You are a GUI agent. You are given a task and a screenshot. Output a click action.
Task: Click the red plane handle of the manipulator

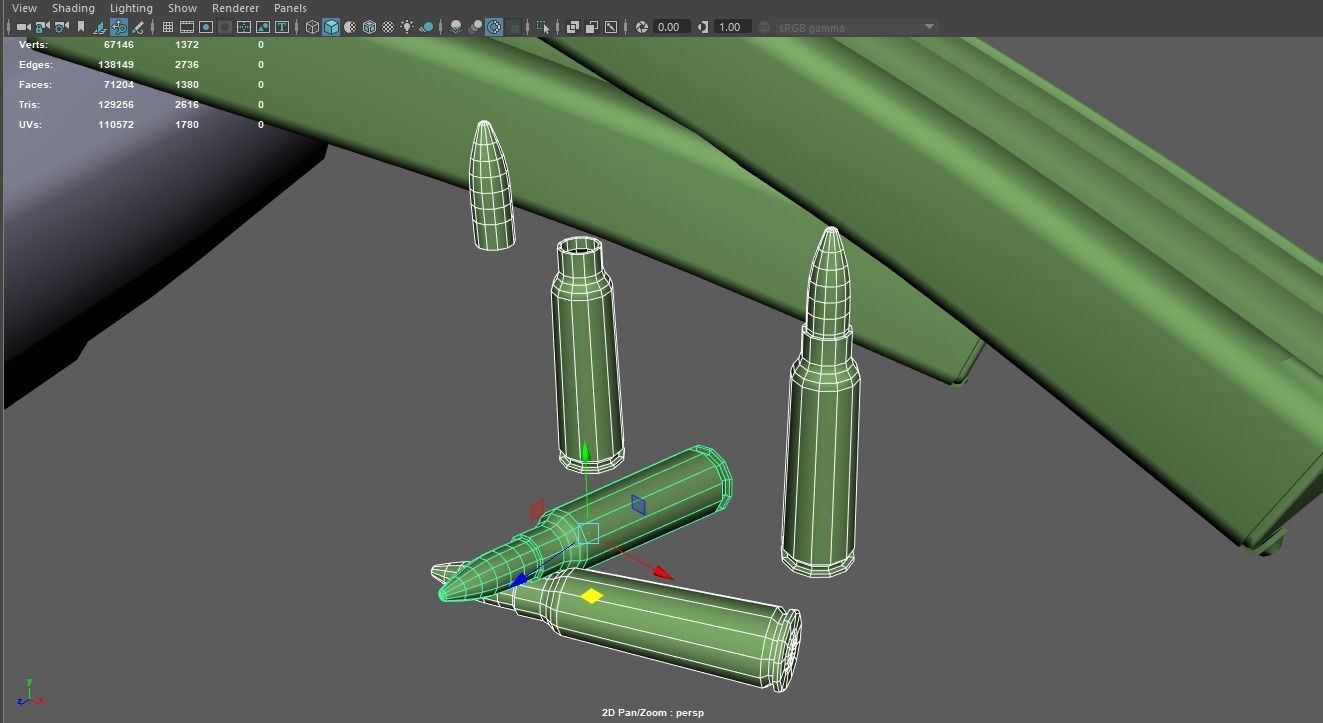click(536, 509)
